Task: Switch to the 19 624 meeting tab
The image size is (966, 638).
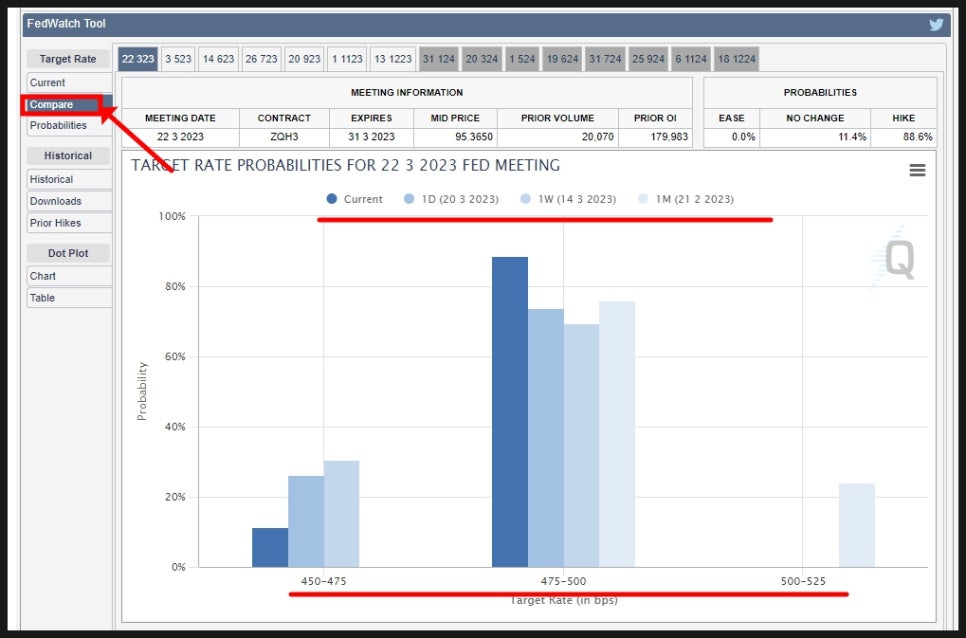Action: pos(562,59)
